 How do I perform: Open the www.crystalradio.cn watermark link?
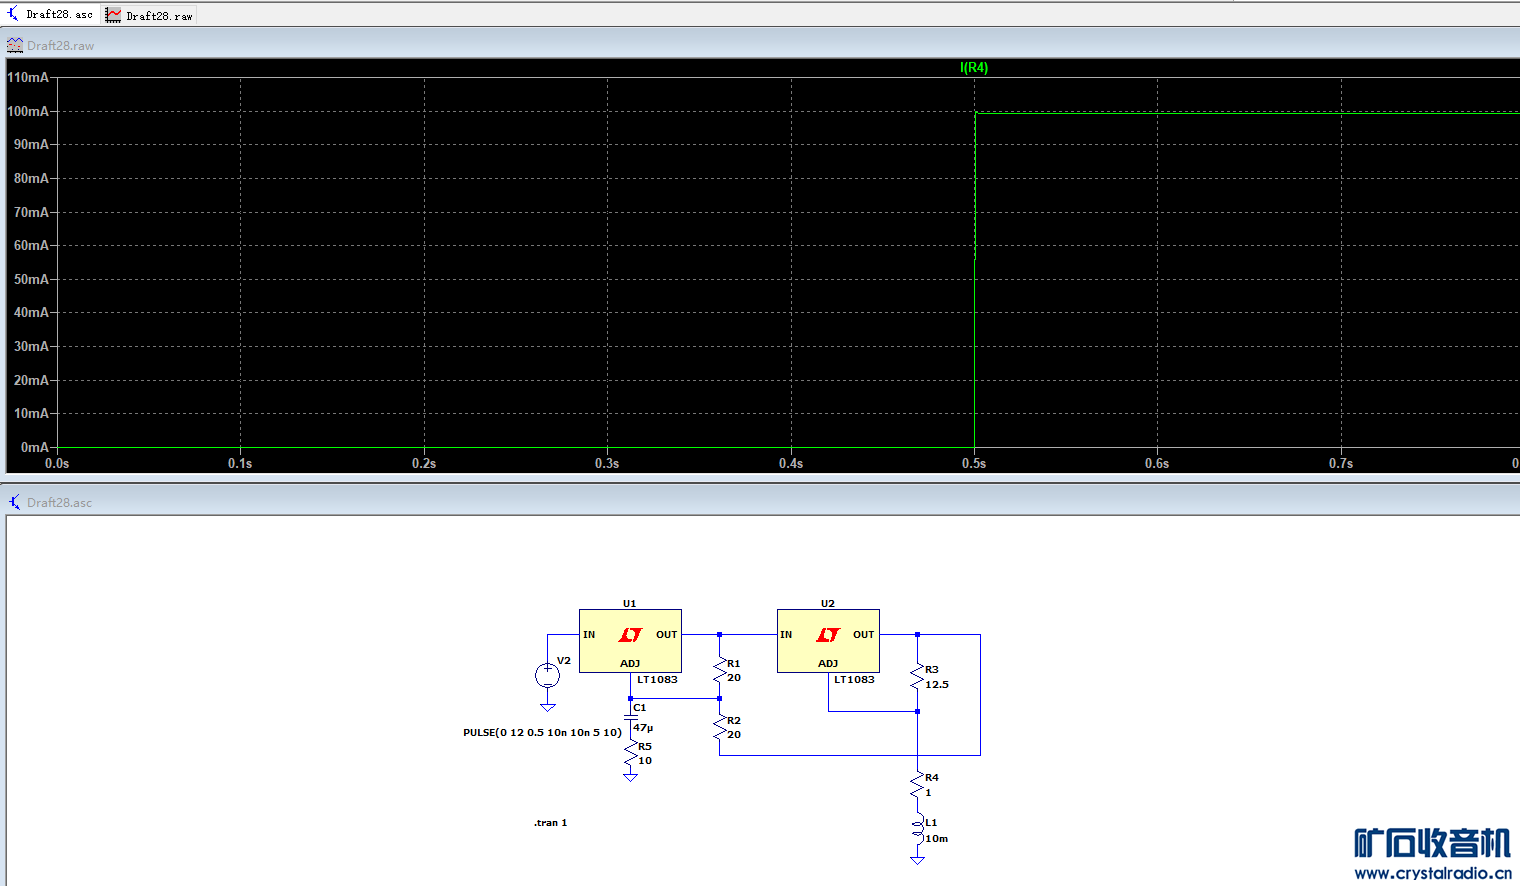1432,873
